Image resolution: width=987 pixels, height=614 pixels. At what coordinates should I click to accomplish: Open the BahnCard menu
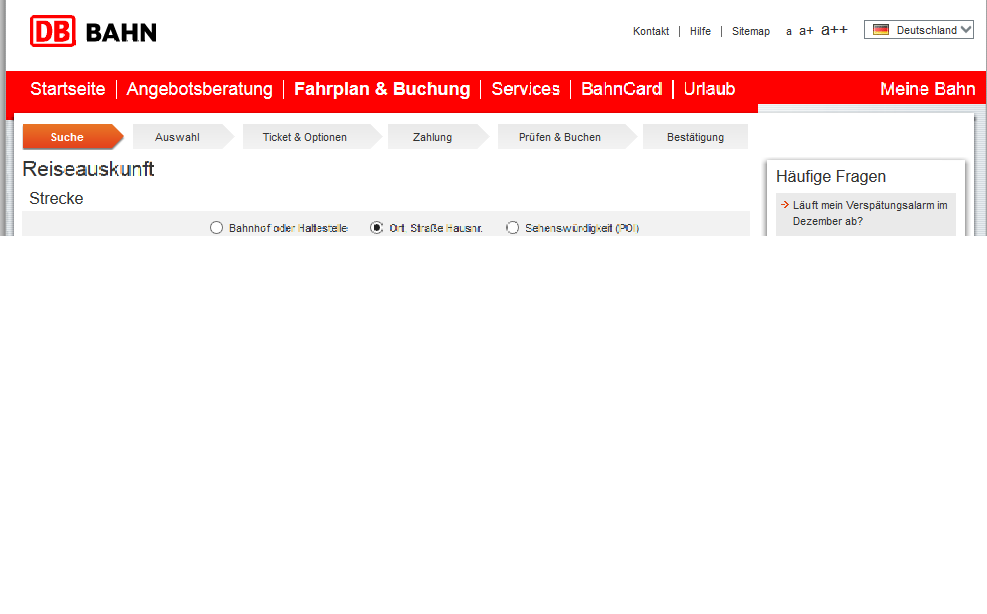(621, 89)
